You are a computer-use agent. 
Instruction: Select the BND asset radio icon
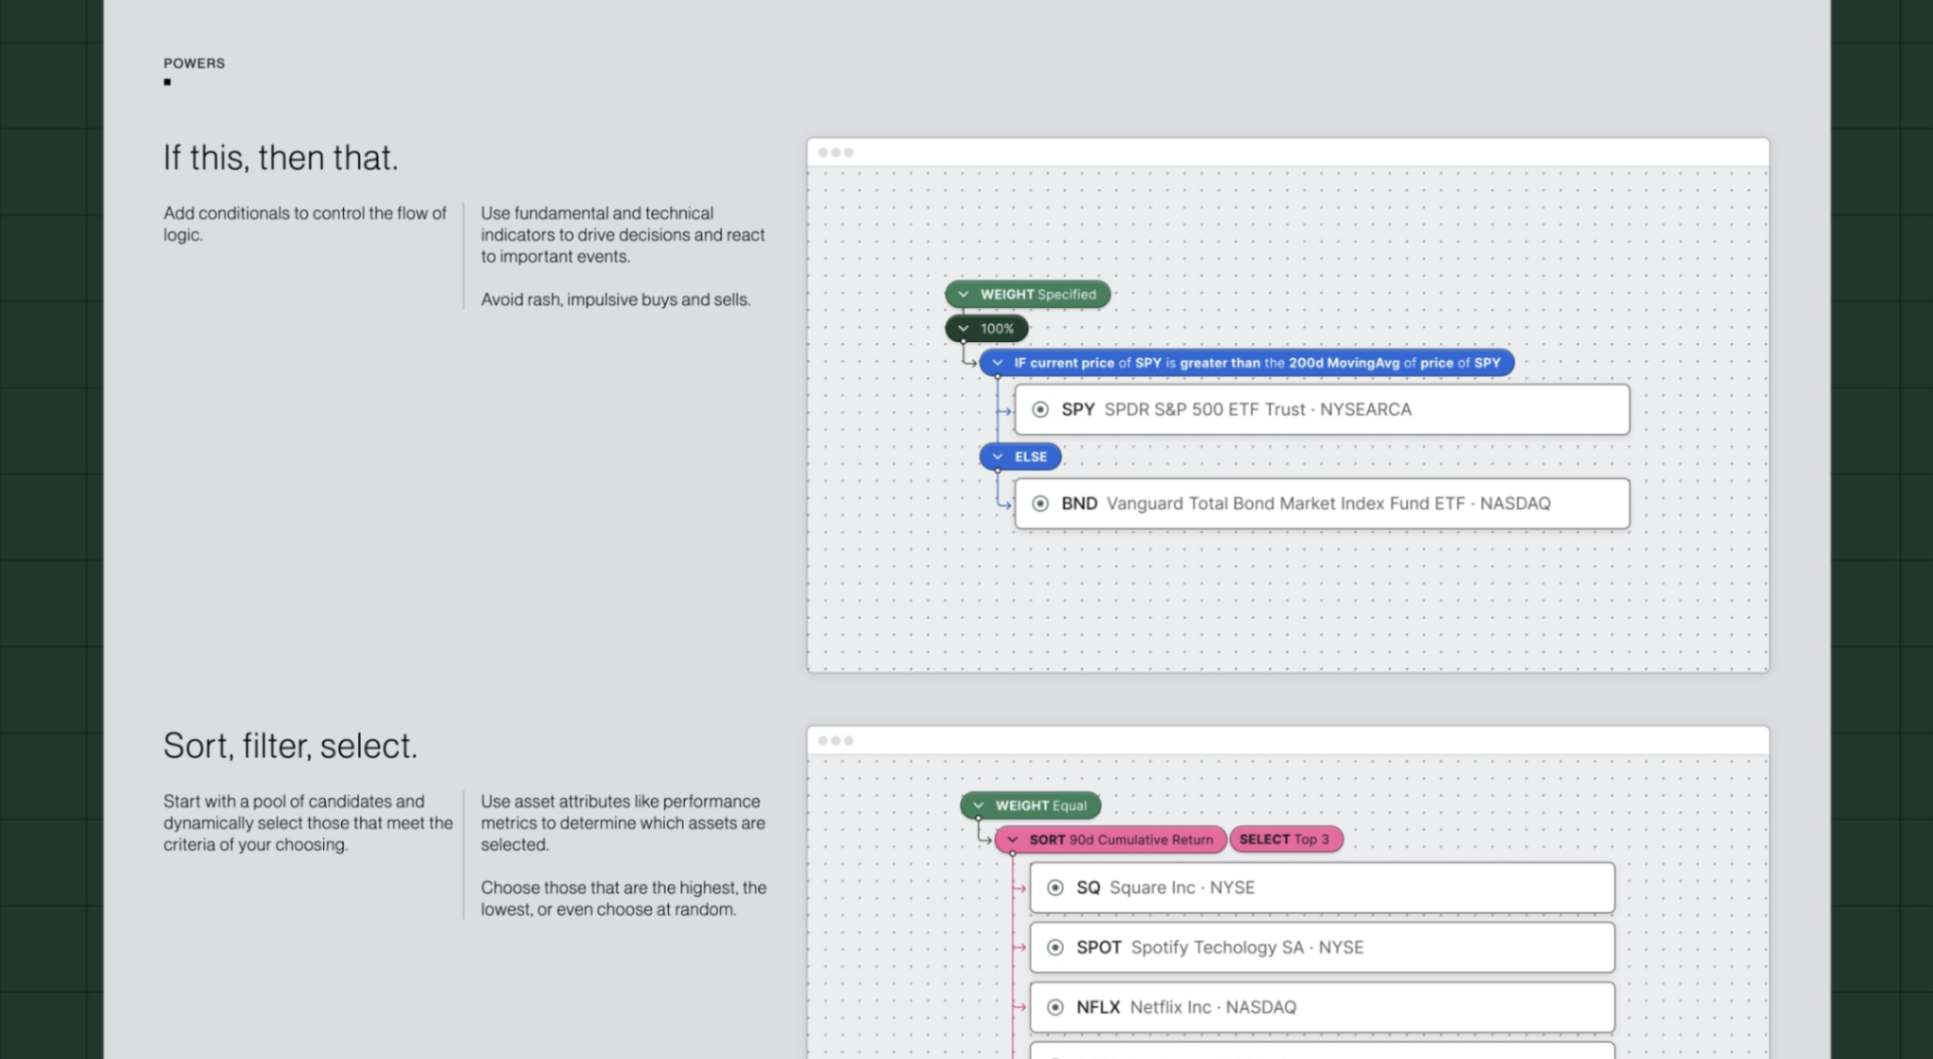pos(1040,504)
